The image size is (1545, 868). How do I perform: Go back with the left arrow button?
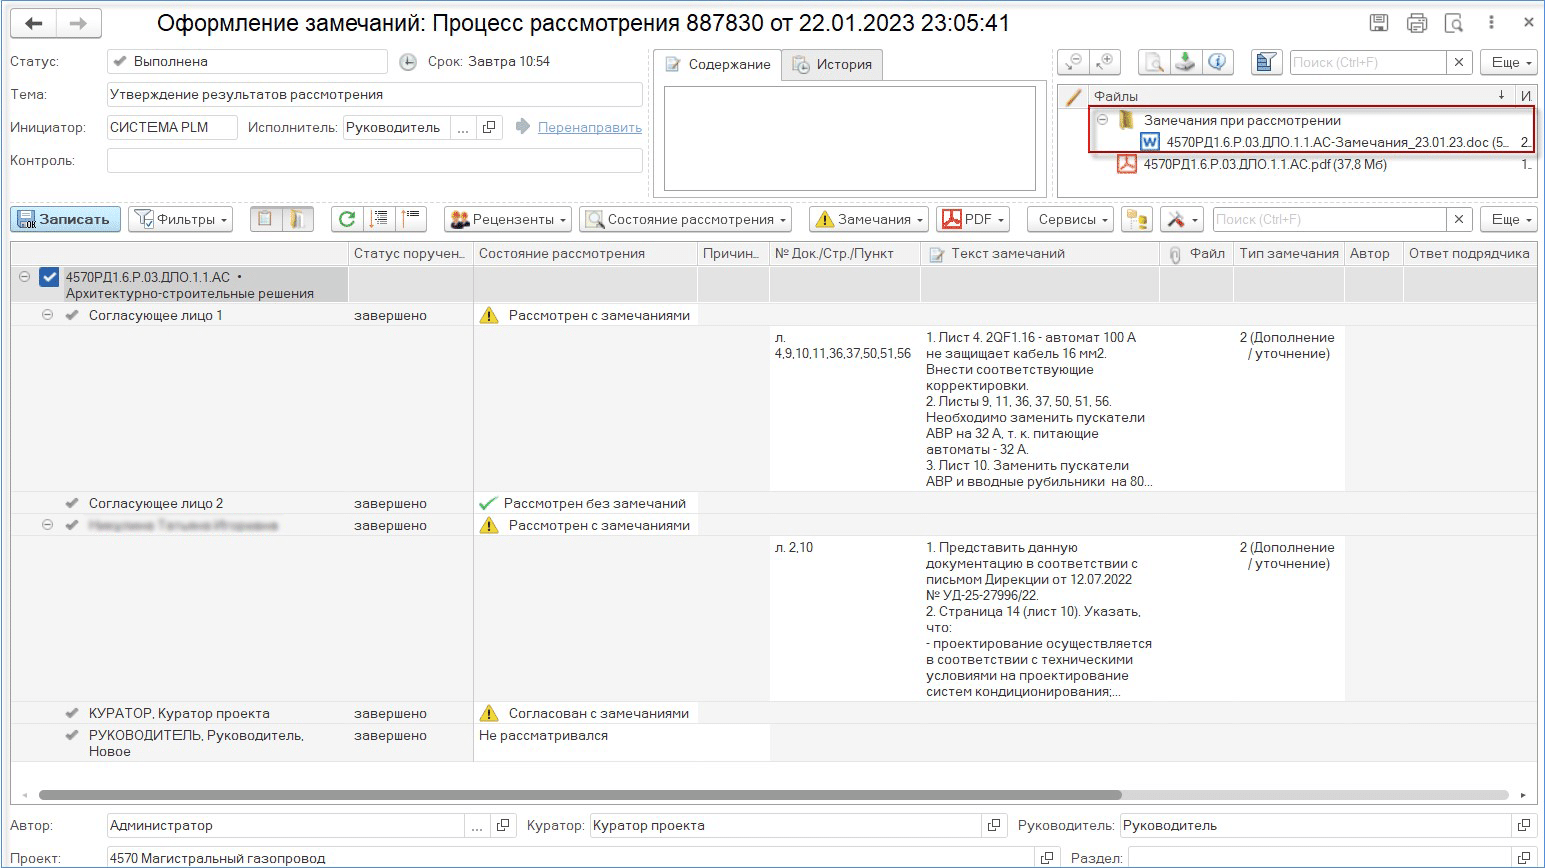(x=36, y=23)
